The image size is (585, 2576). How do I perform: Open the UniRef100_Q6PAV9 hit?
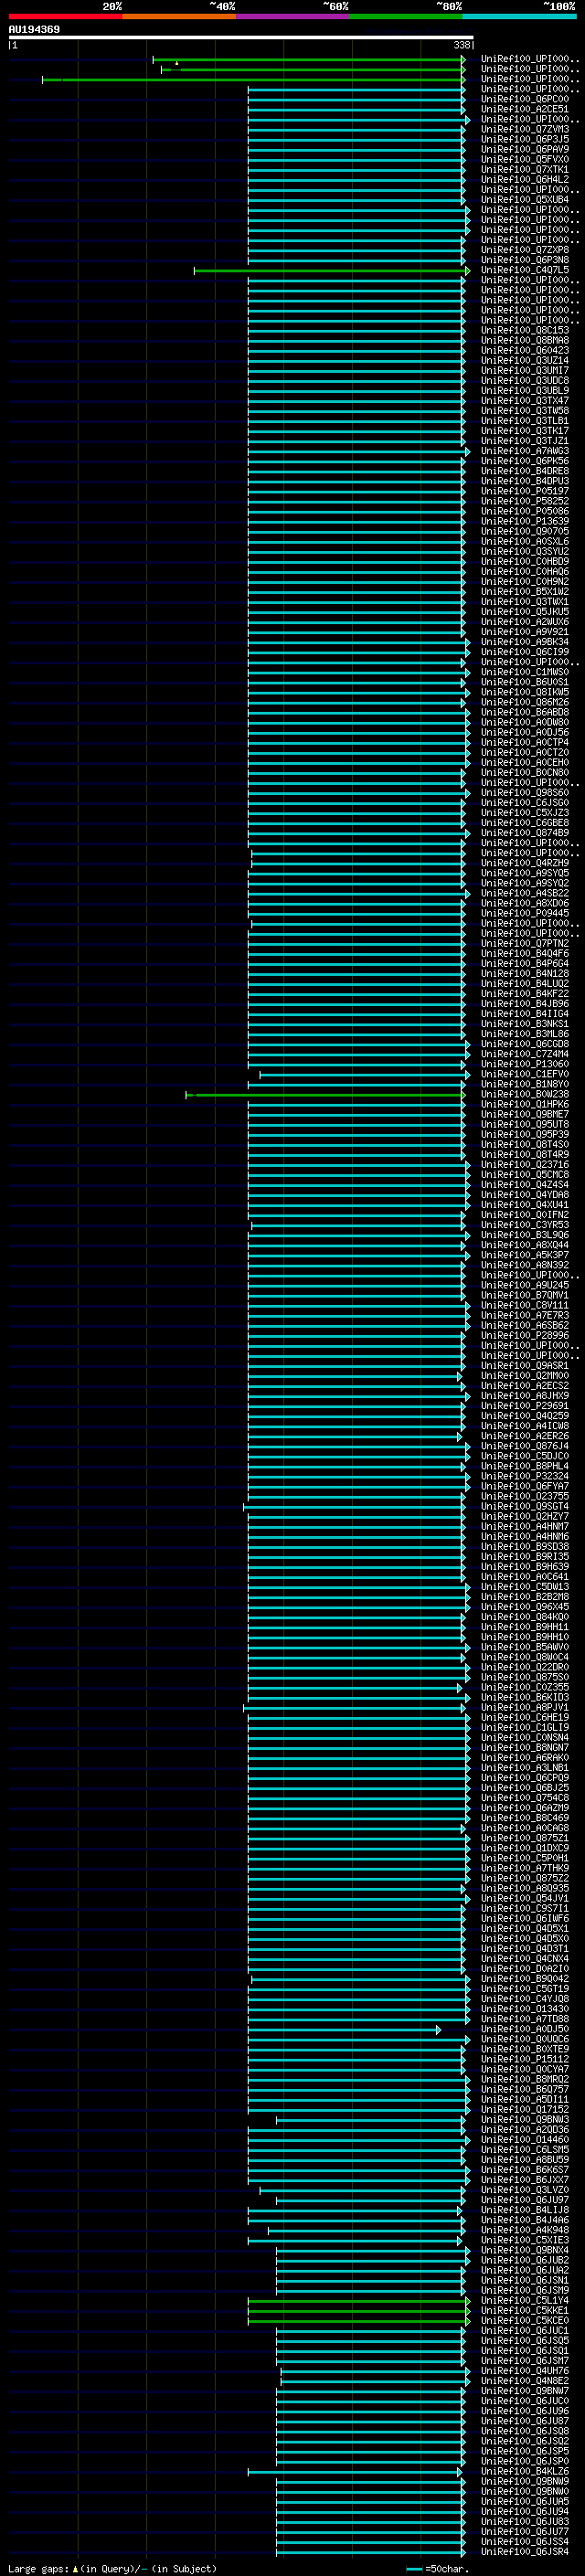click(x=525, y=150)
